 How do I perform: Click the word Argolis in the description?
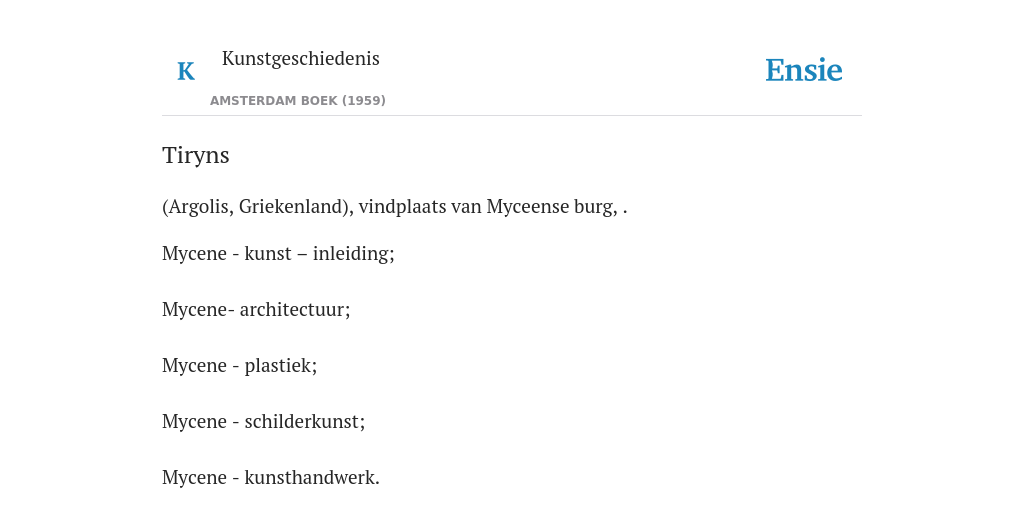pos(197,207)
